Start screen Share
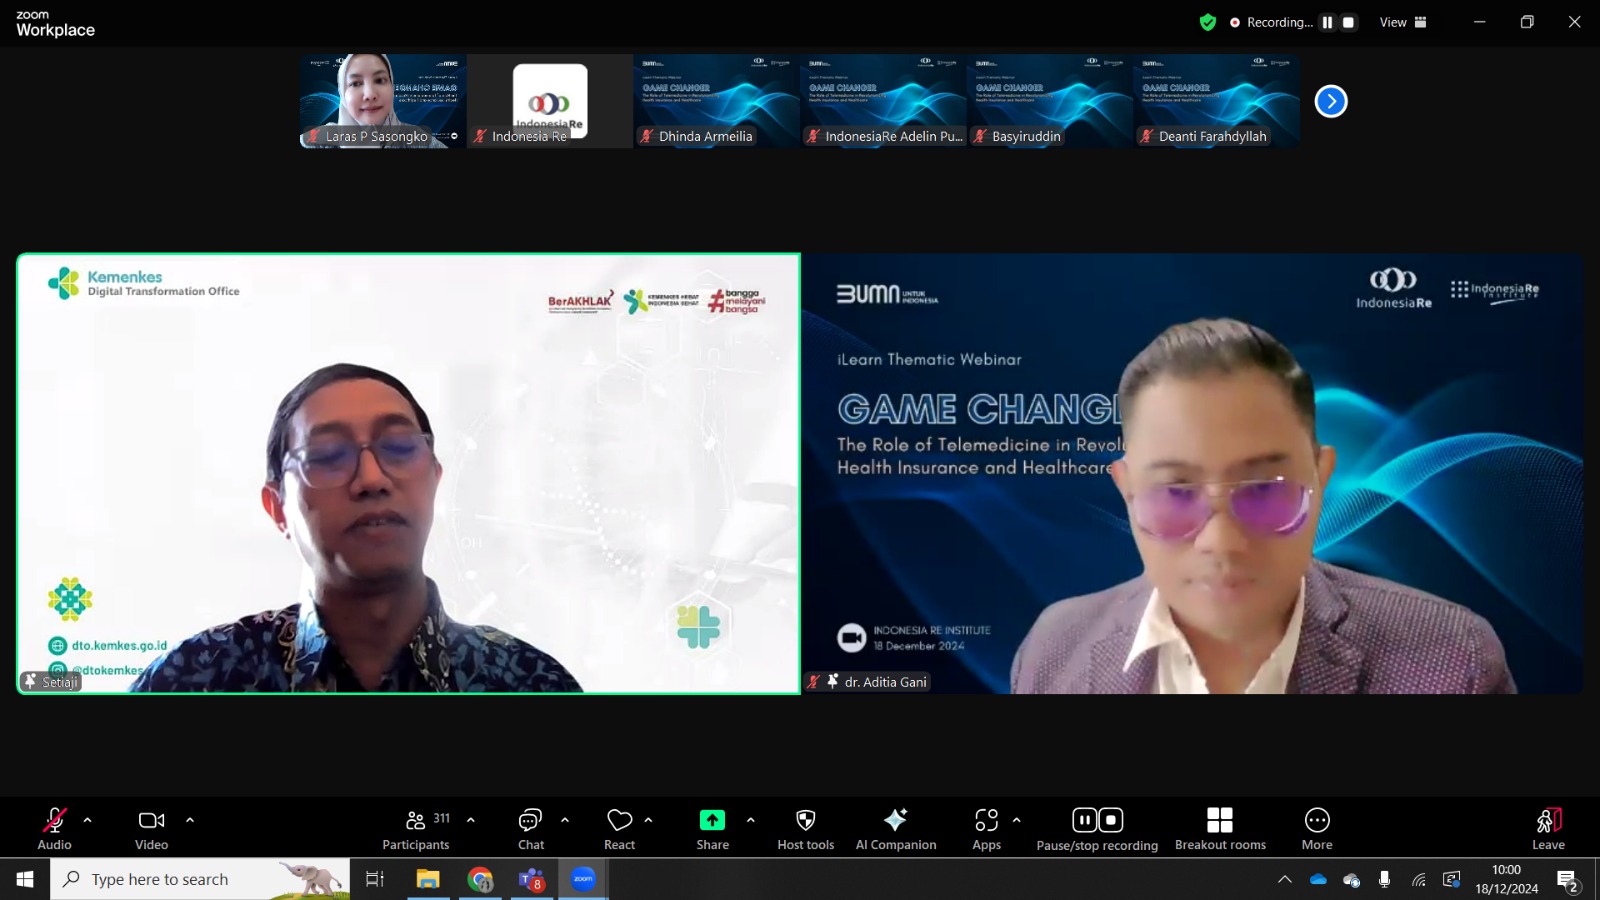Screen dimensions: 1600x900 coord(712,829)
